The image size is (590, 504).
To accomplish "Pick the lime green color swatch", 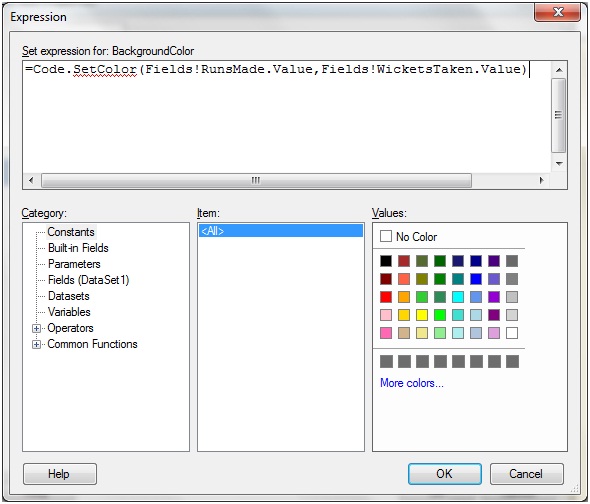I will [x=440, y=315].
